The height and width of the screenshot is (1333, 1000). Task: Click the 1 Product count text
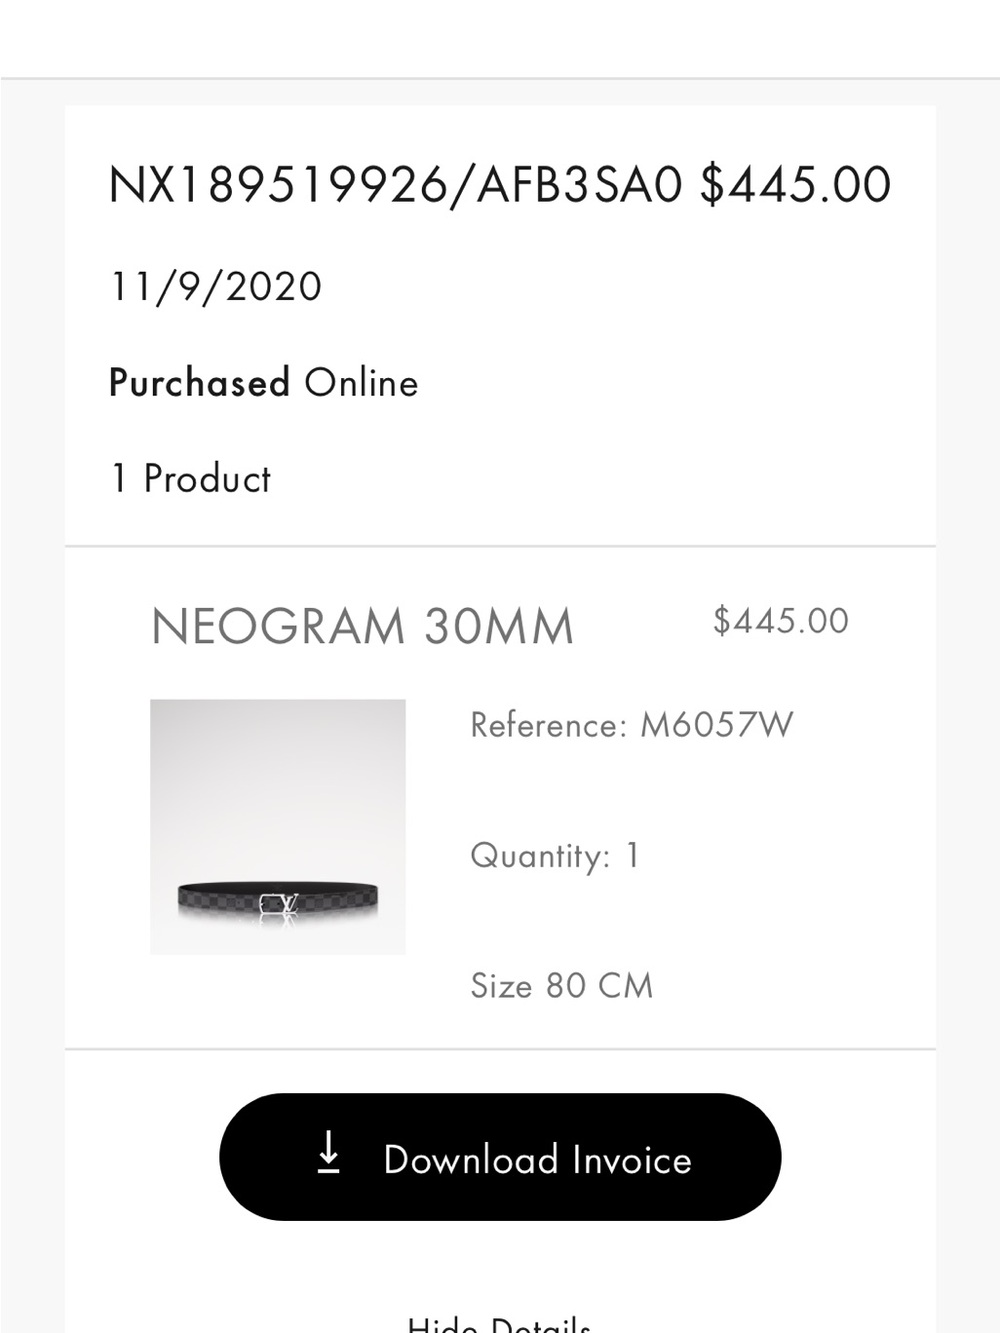tap(190, 479)
